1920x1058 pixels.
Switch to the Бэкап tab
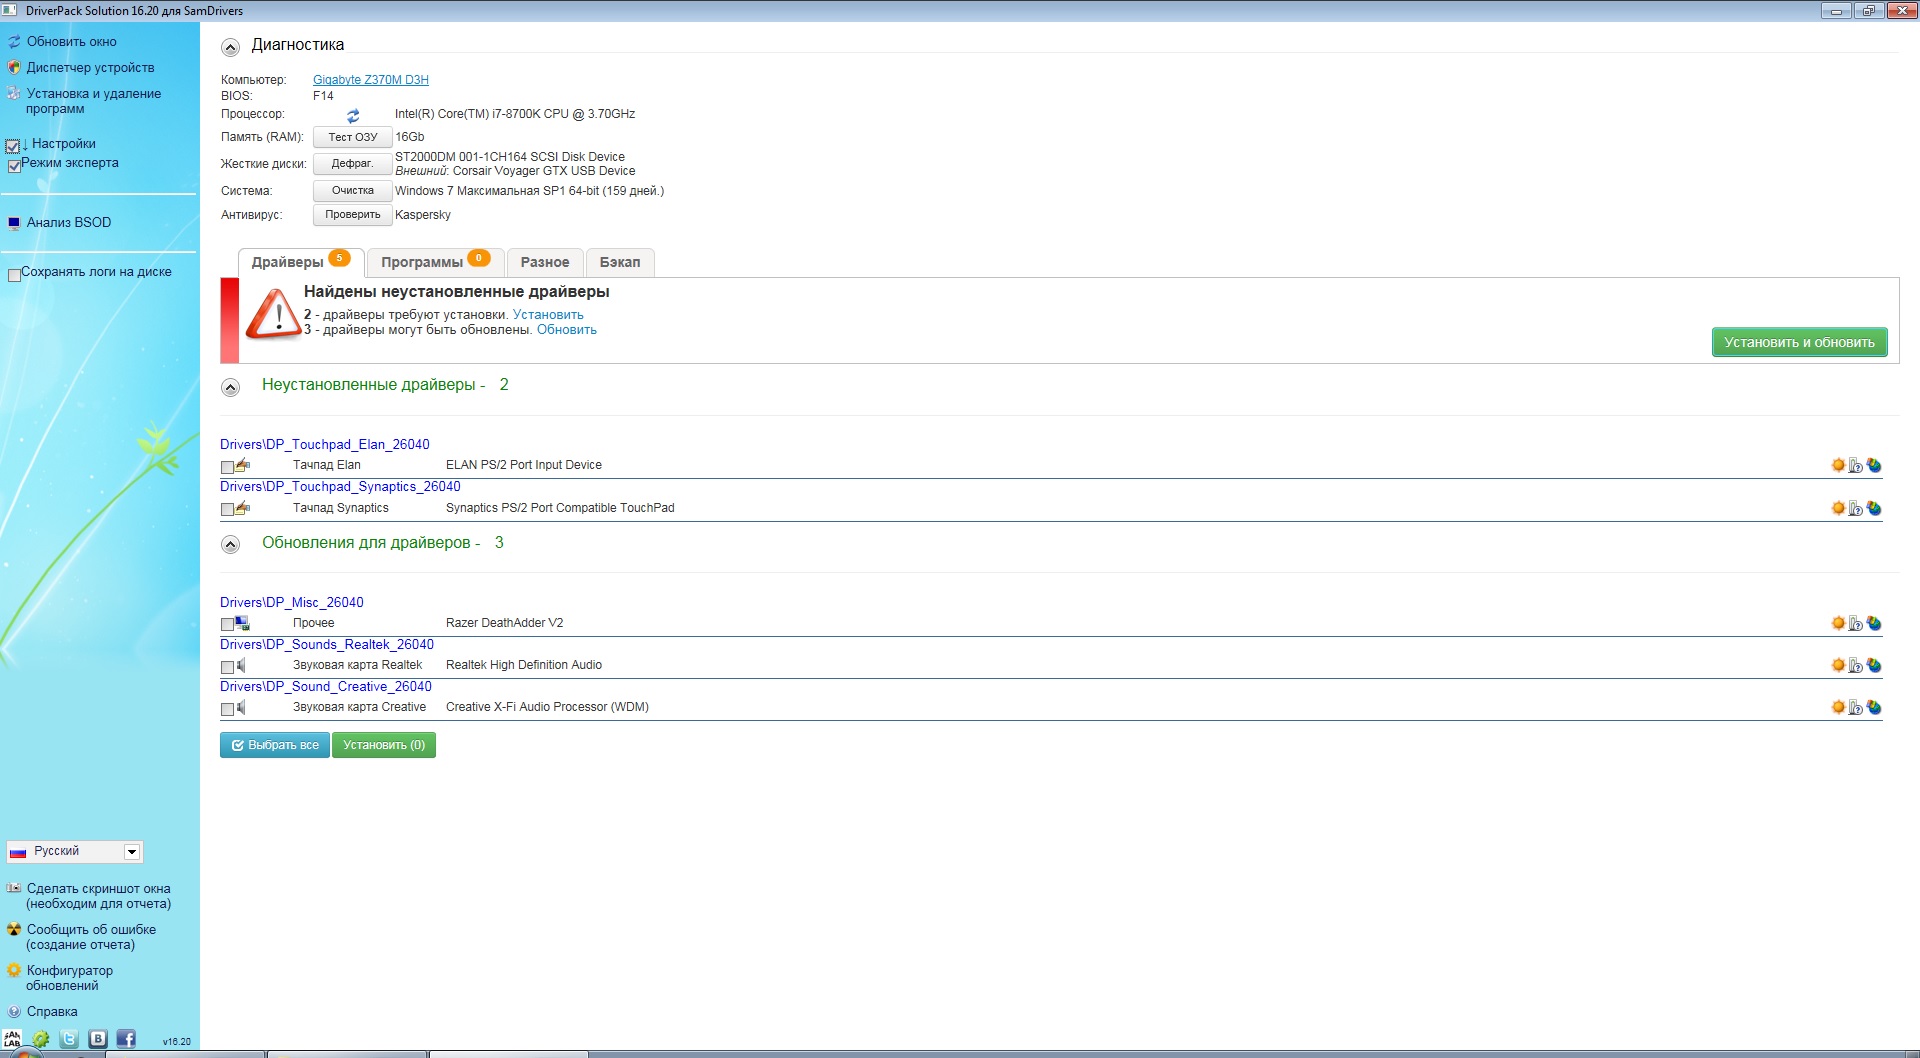(x=620, y=262)
